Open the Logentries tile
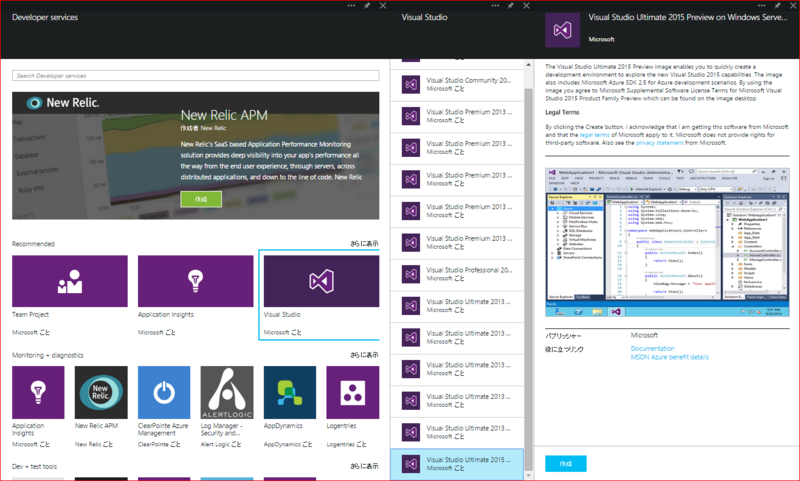800x481 pixels. click(x=353, y=392)
